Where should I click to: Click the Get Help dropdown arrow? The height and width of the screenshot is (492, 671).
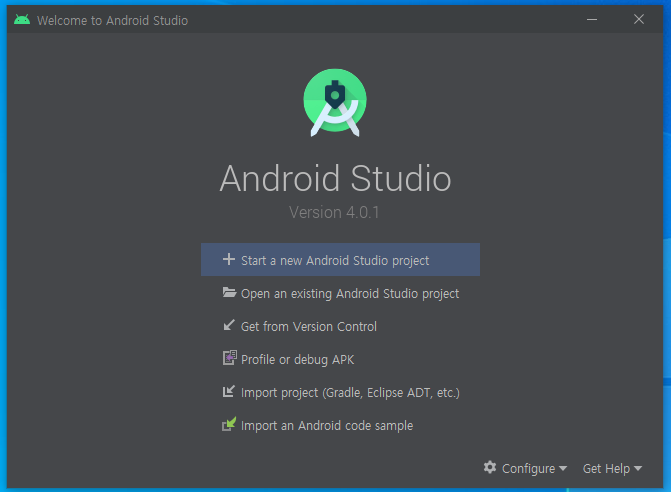(638, 468)
